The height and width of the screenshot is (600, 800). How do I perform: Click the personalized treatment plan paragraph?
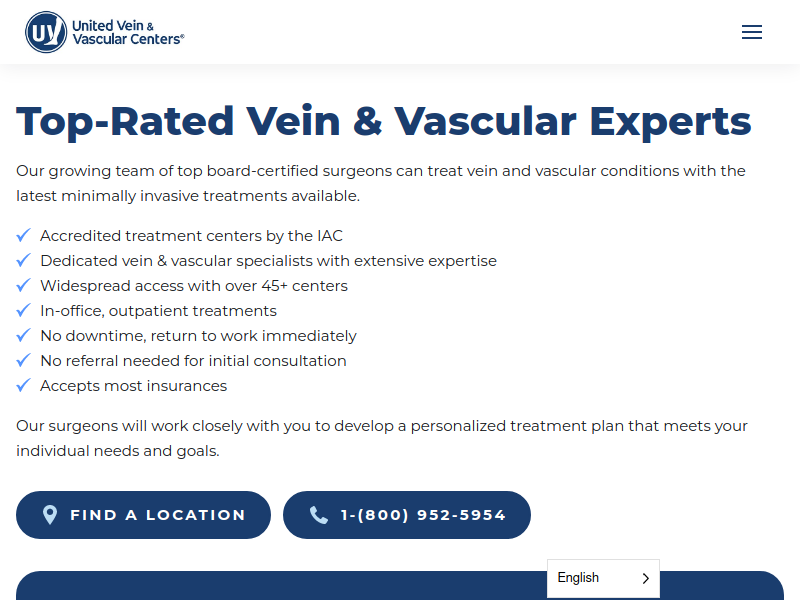382,438
